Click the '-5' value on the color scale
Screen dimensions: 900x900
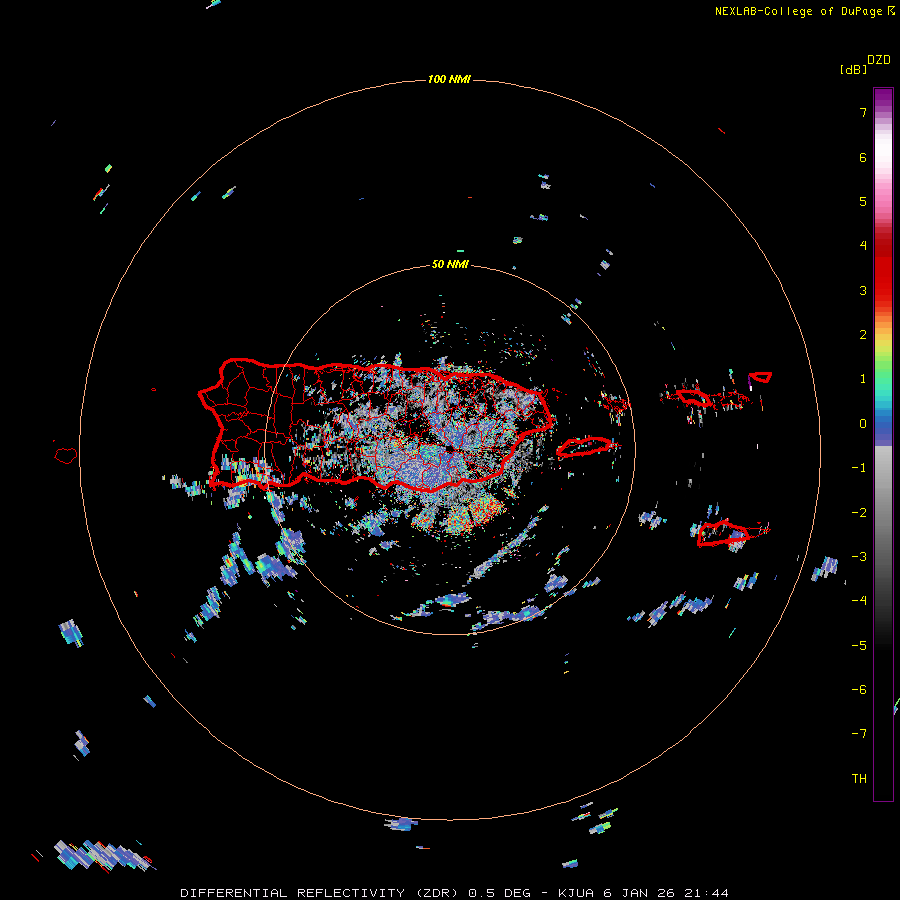pyautogui.click(x=859, y=646)
